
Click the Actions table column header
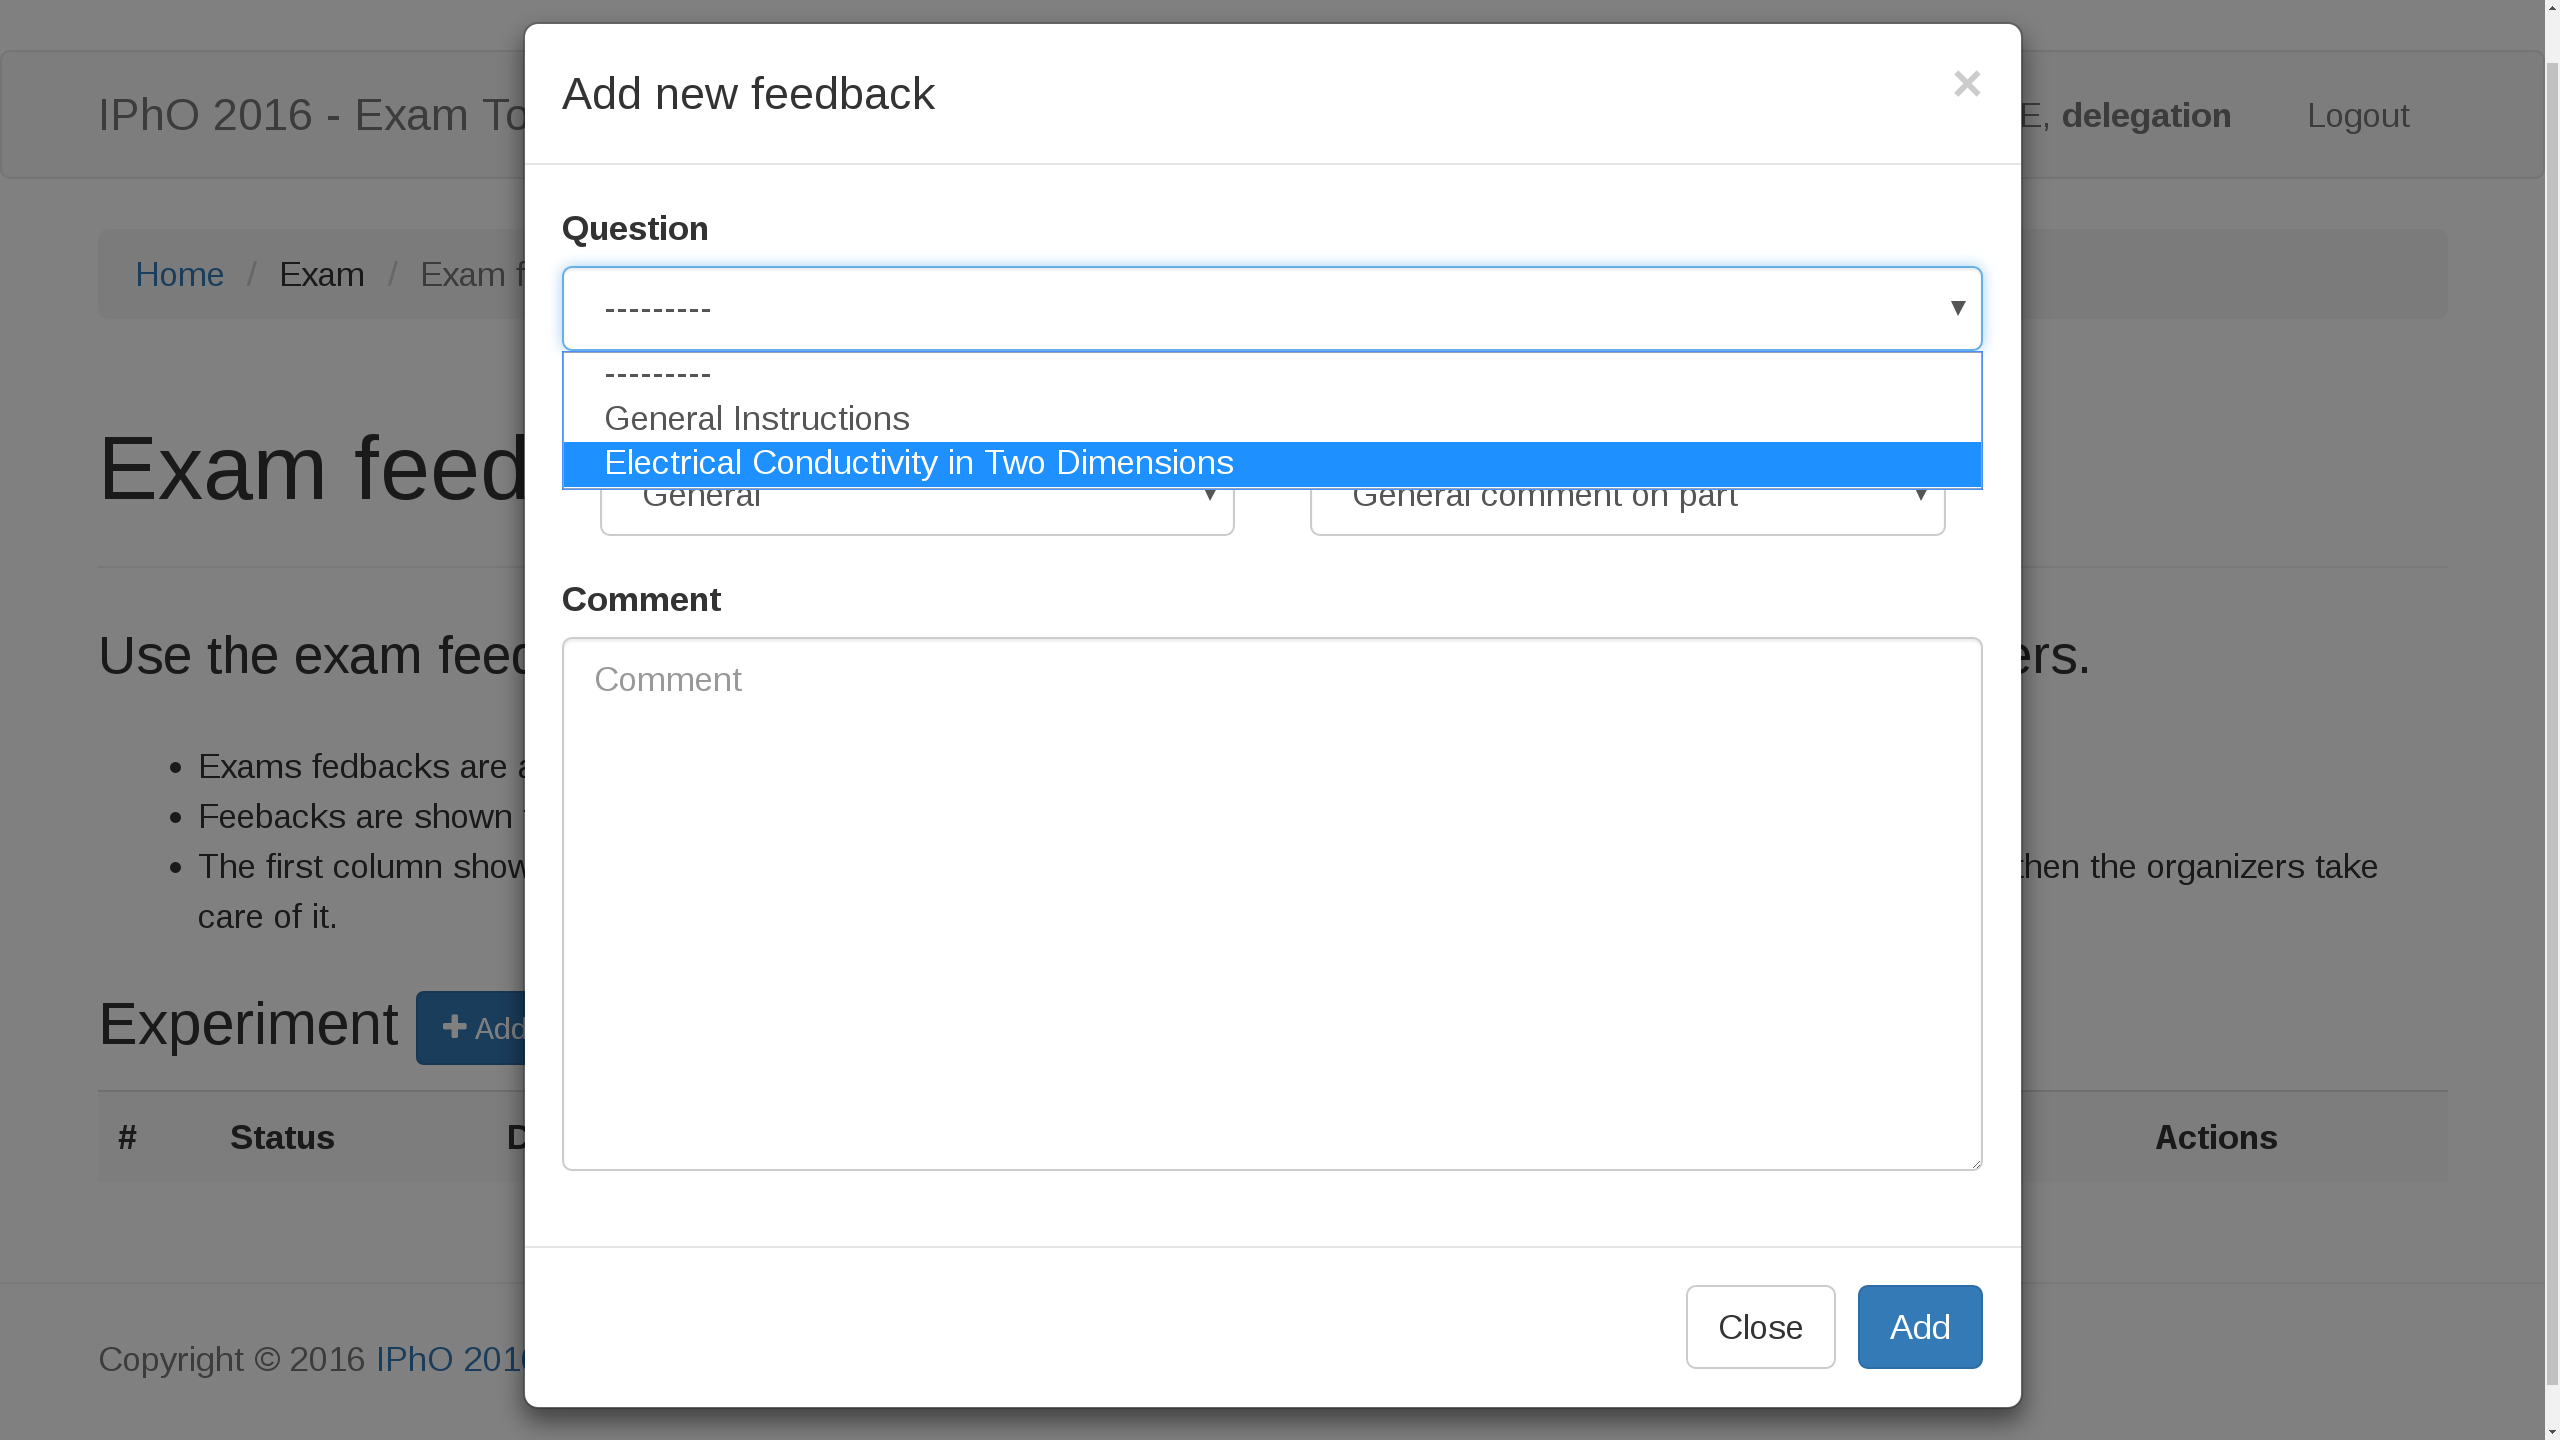pyautogui.click(x=2214, y=1137)
